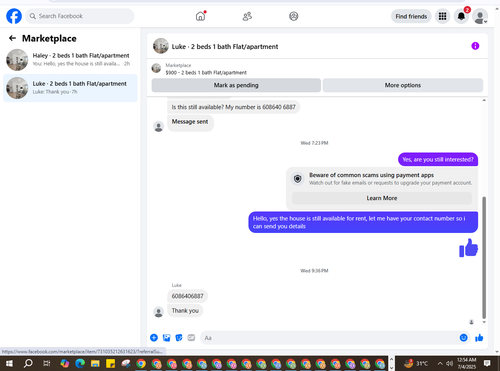500x371 pixels.
Task: Open the Facebook menu grid icon
Action: click(442, 16)
